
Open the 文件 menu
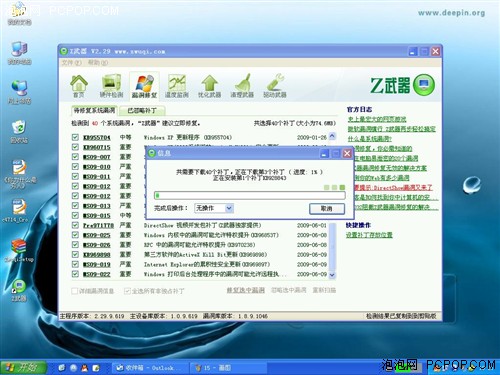click(x=71, y=63)
